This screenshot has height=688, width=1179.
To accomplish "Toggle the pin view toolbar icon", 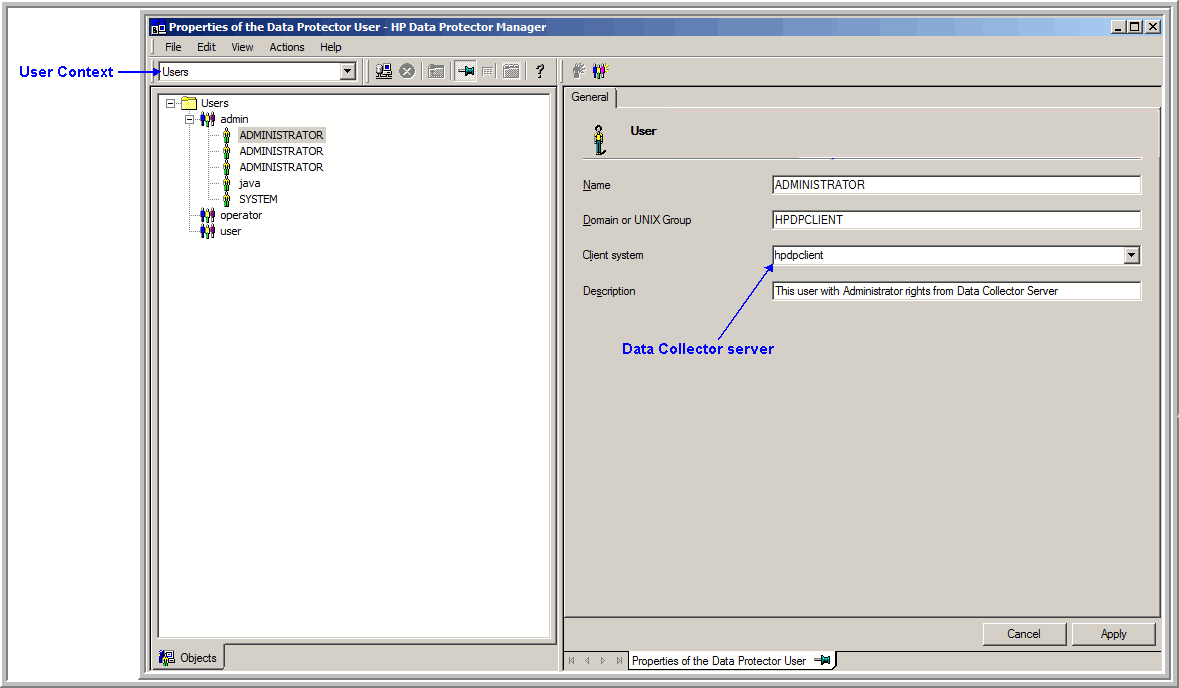I will (465, 70).
